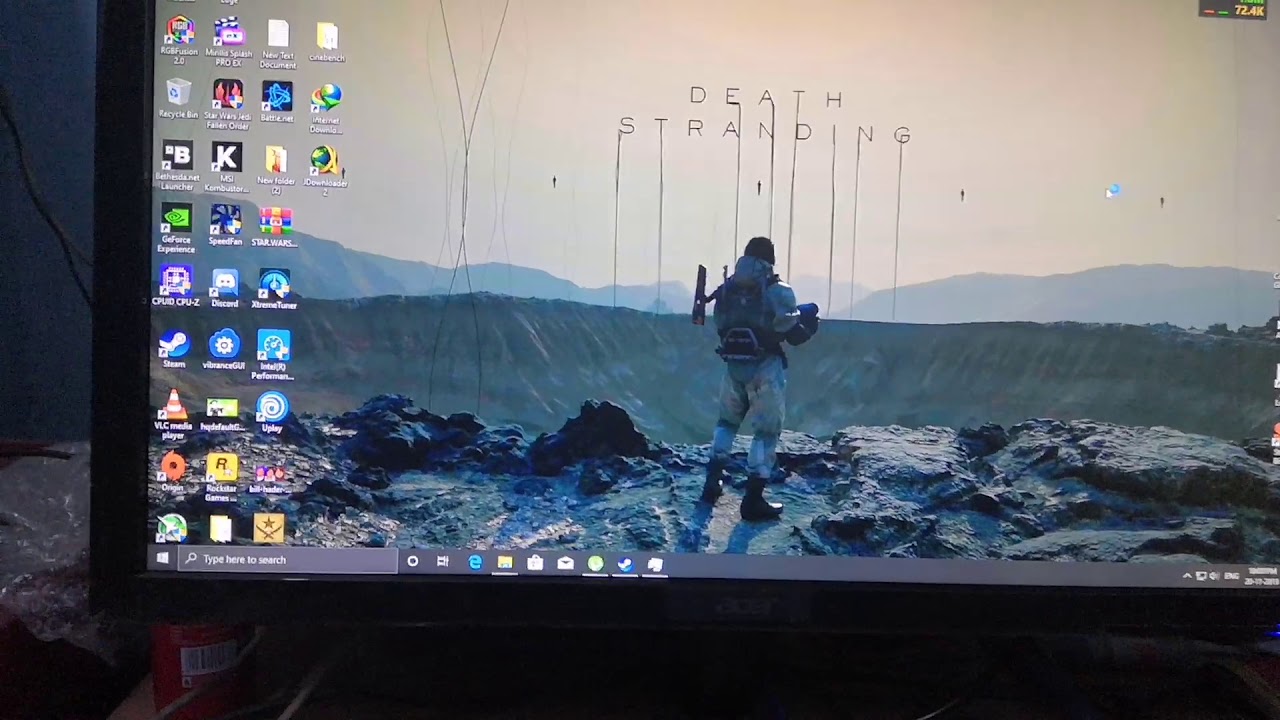Select the New Text Document file
Image resolution: width=1280 pixels, height=720 pixels.
coord(278,44)
